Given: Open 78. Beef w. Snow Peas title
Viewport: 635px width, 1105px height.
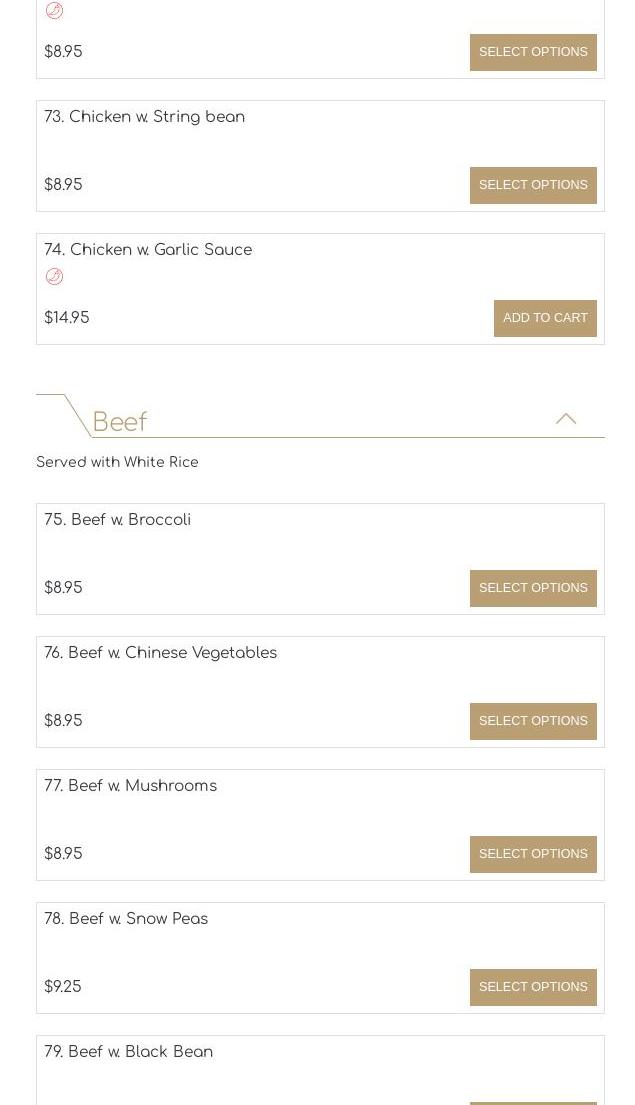Looking at the screenshot, I should coord(125,918).
